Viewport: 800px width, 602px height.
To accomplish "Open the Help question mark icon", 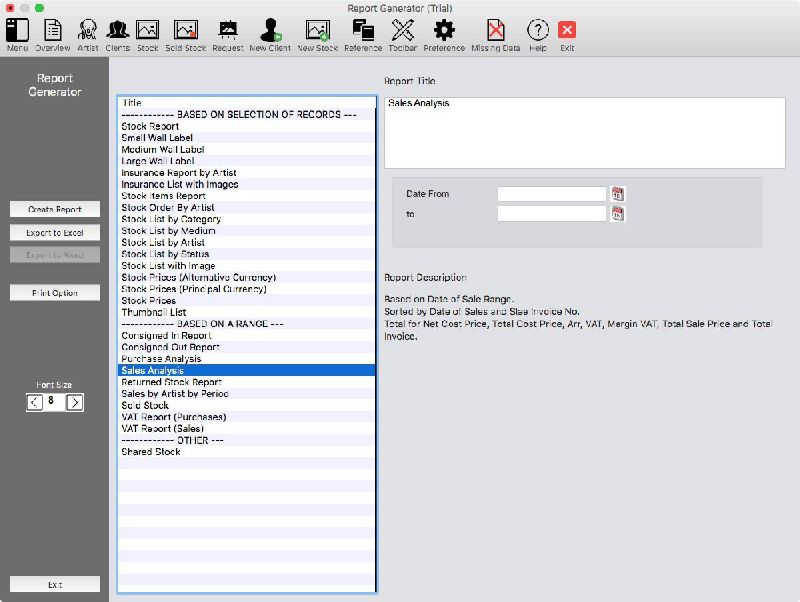I will click(x=538, y=35).
